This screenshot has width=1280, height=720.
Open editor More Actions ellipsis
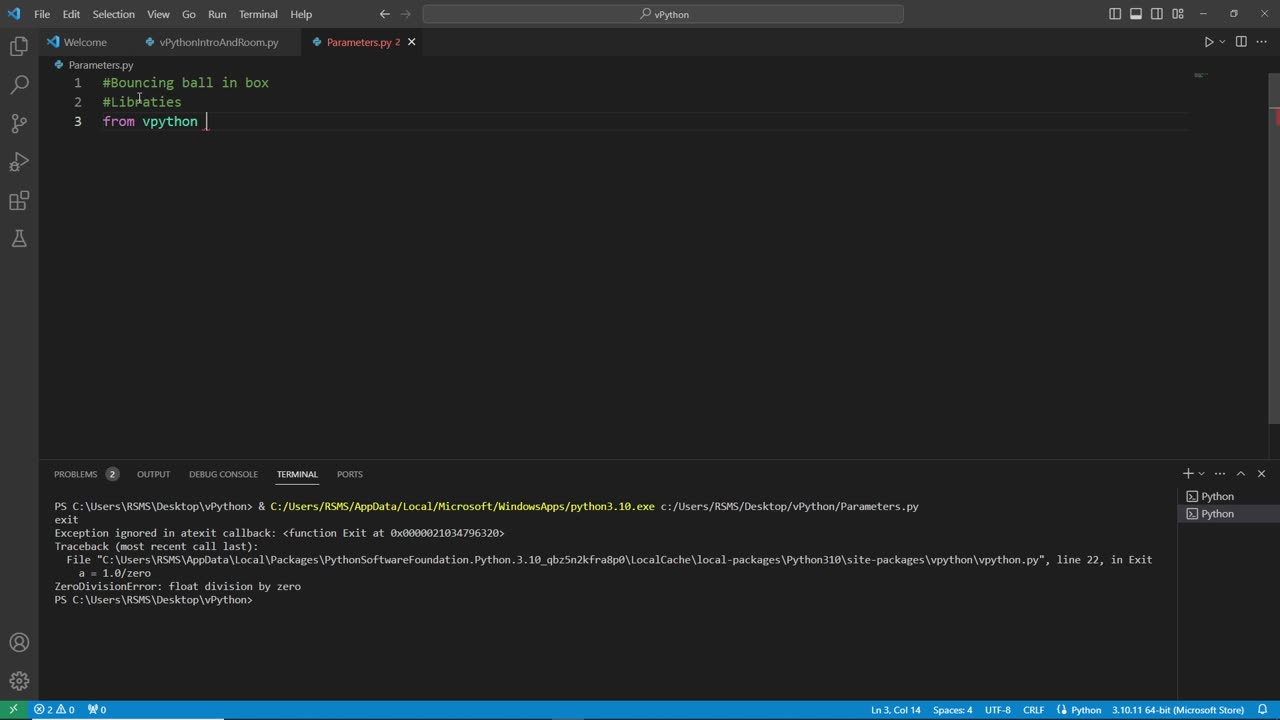(x=1262, y=42)
